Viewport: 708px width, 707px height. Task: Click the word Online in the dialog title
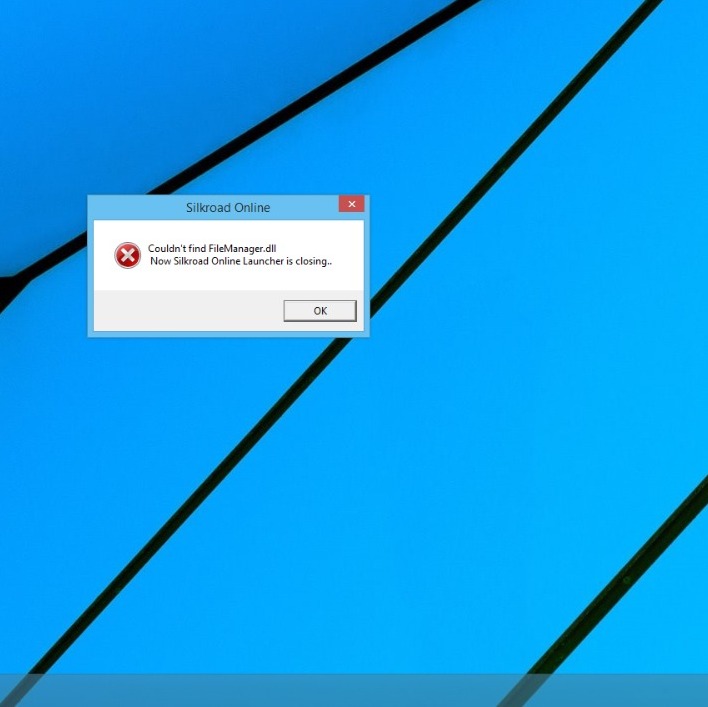click(251, 208)
